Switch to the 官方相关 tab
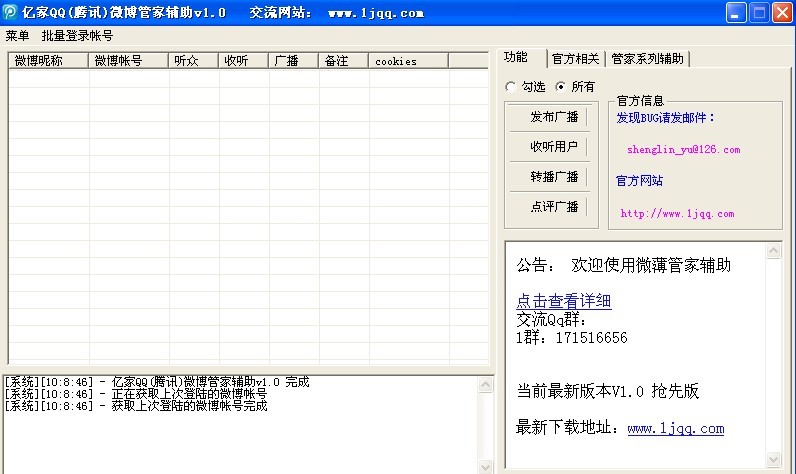The image size is (796, 474). (576, 59)
